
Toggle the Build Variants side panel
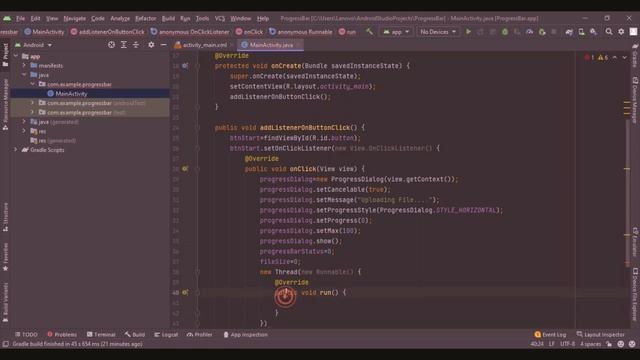point(5,302)
